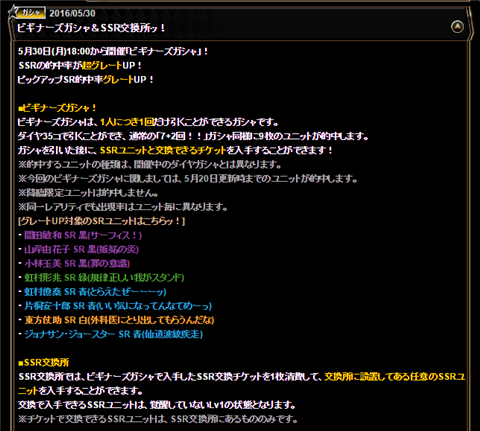Select unit 間田敏和 SR 黒(サーフィス！)
The image size is (480, 431).
(83, 235)
